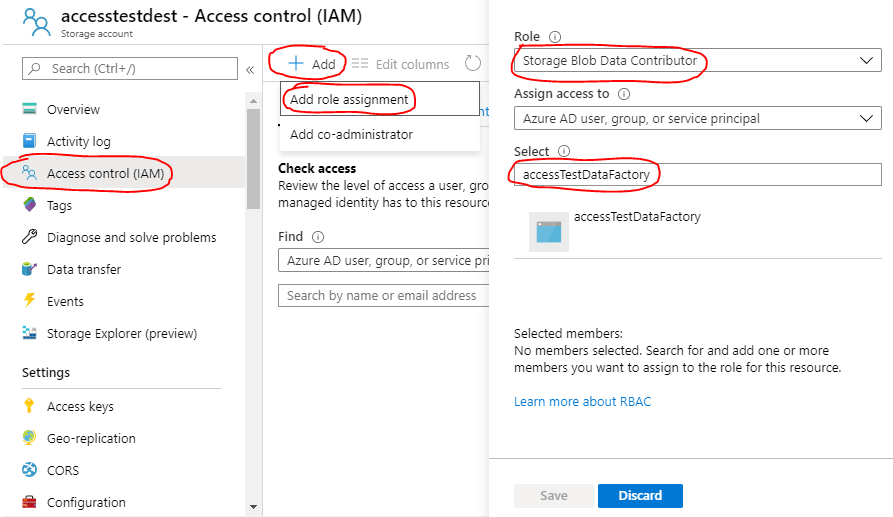Select the Tags icon in sidebar
Screen dimensions: 893x517
coord(29,205)
